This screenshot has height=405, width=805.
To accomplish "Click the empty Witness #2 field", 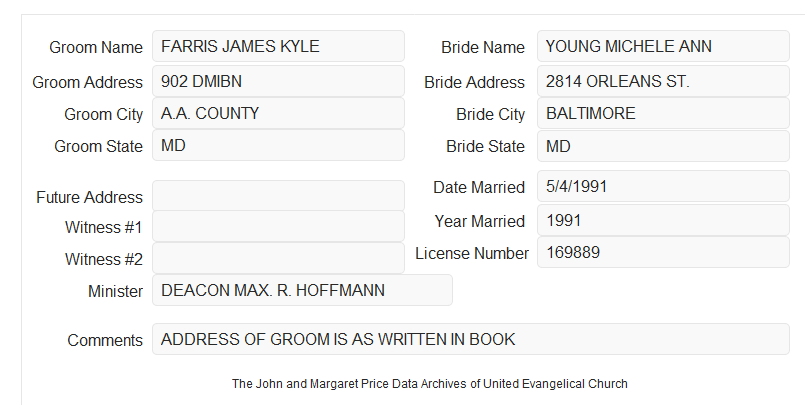I will pos(278,258).
